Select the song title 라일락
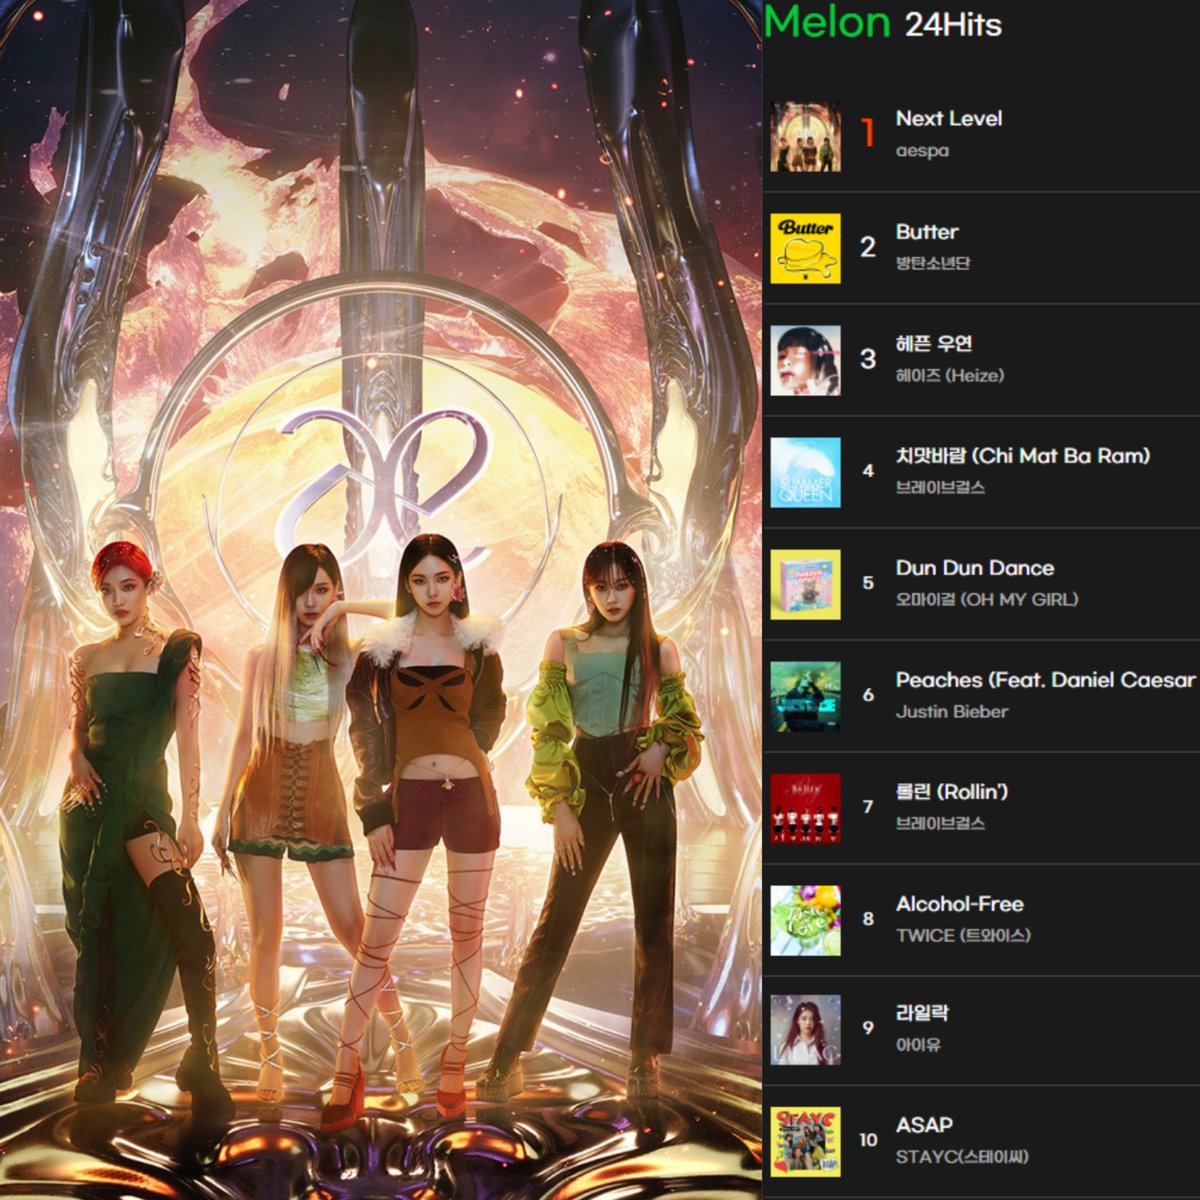The image size is (1200, 1200). 922,1013
